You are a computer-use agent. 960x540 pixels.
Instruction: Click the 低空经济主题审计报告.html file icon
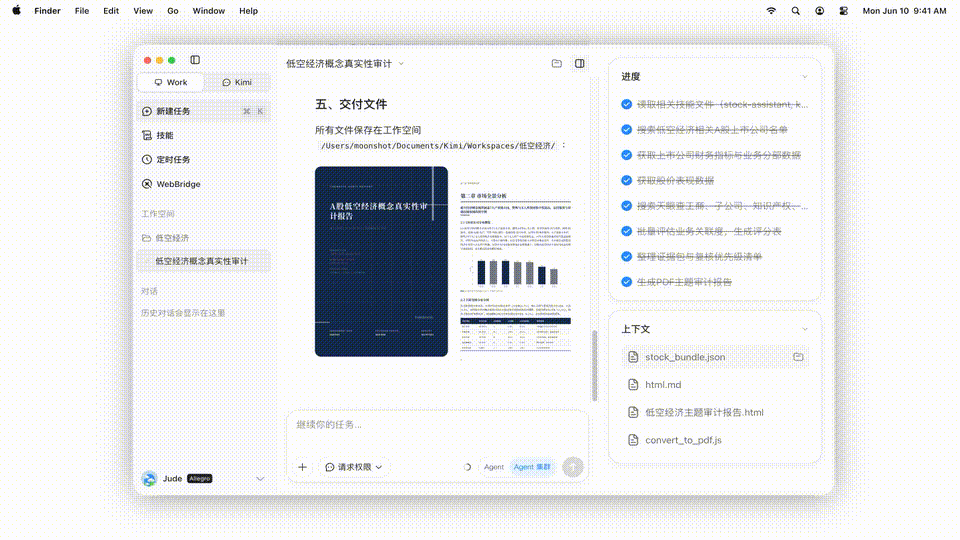click(633, 413)
